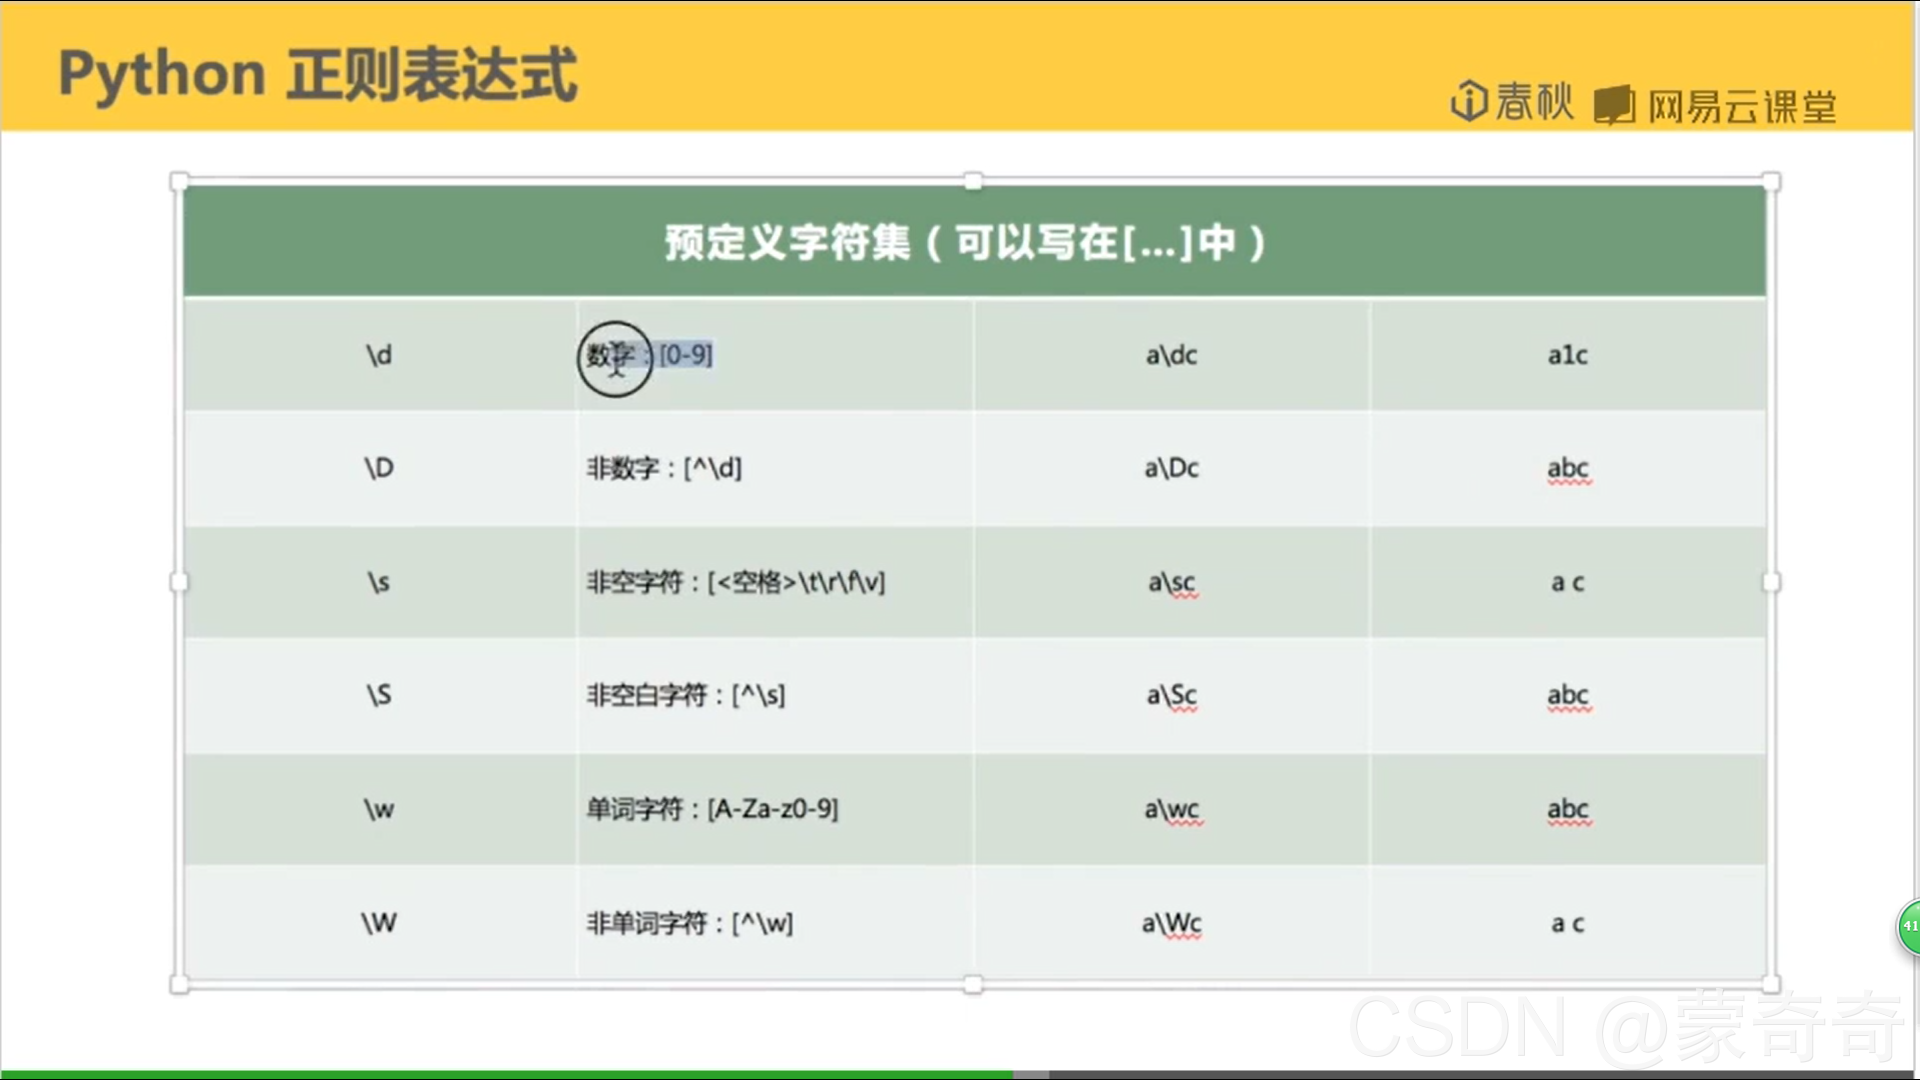
Task: Click the top-center resize handle of the table
Action: (x=972, y=182)
